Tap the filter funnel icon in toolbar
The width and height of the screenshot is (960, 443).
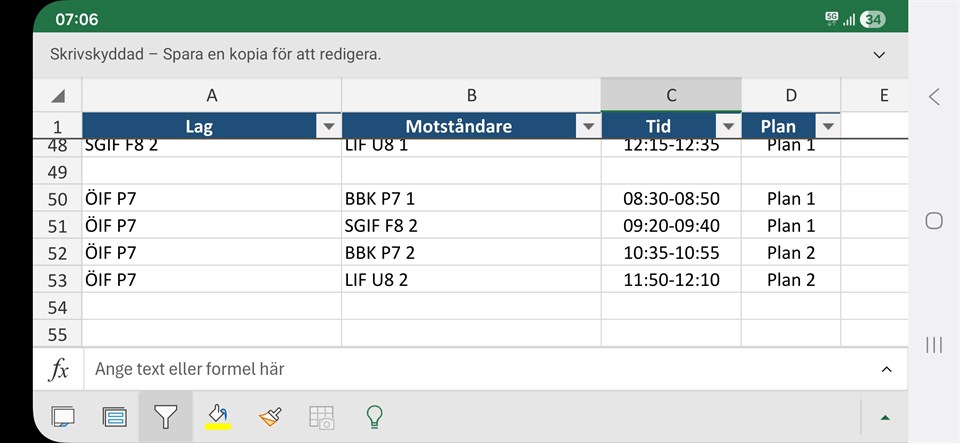(x=166, y=417)
